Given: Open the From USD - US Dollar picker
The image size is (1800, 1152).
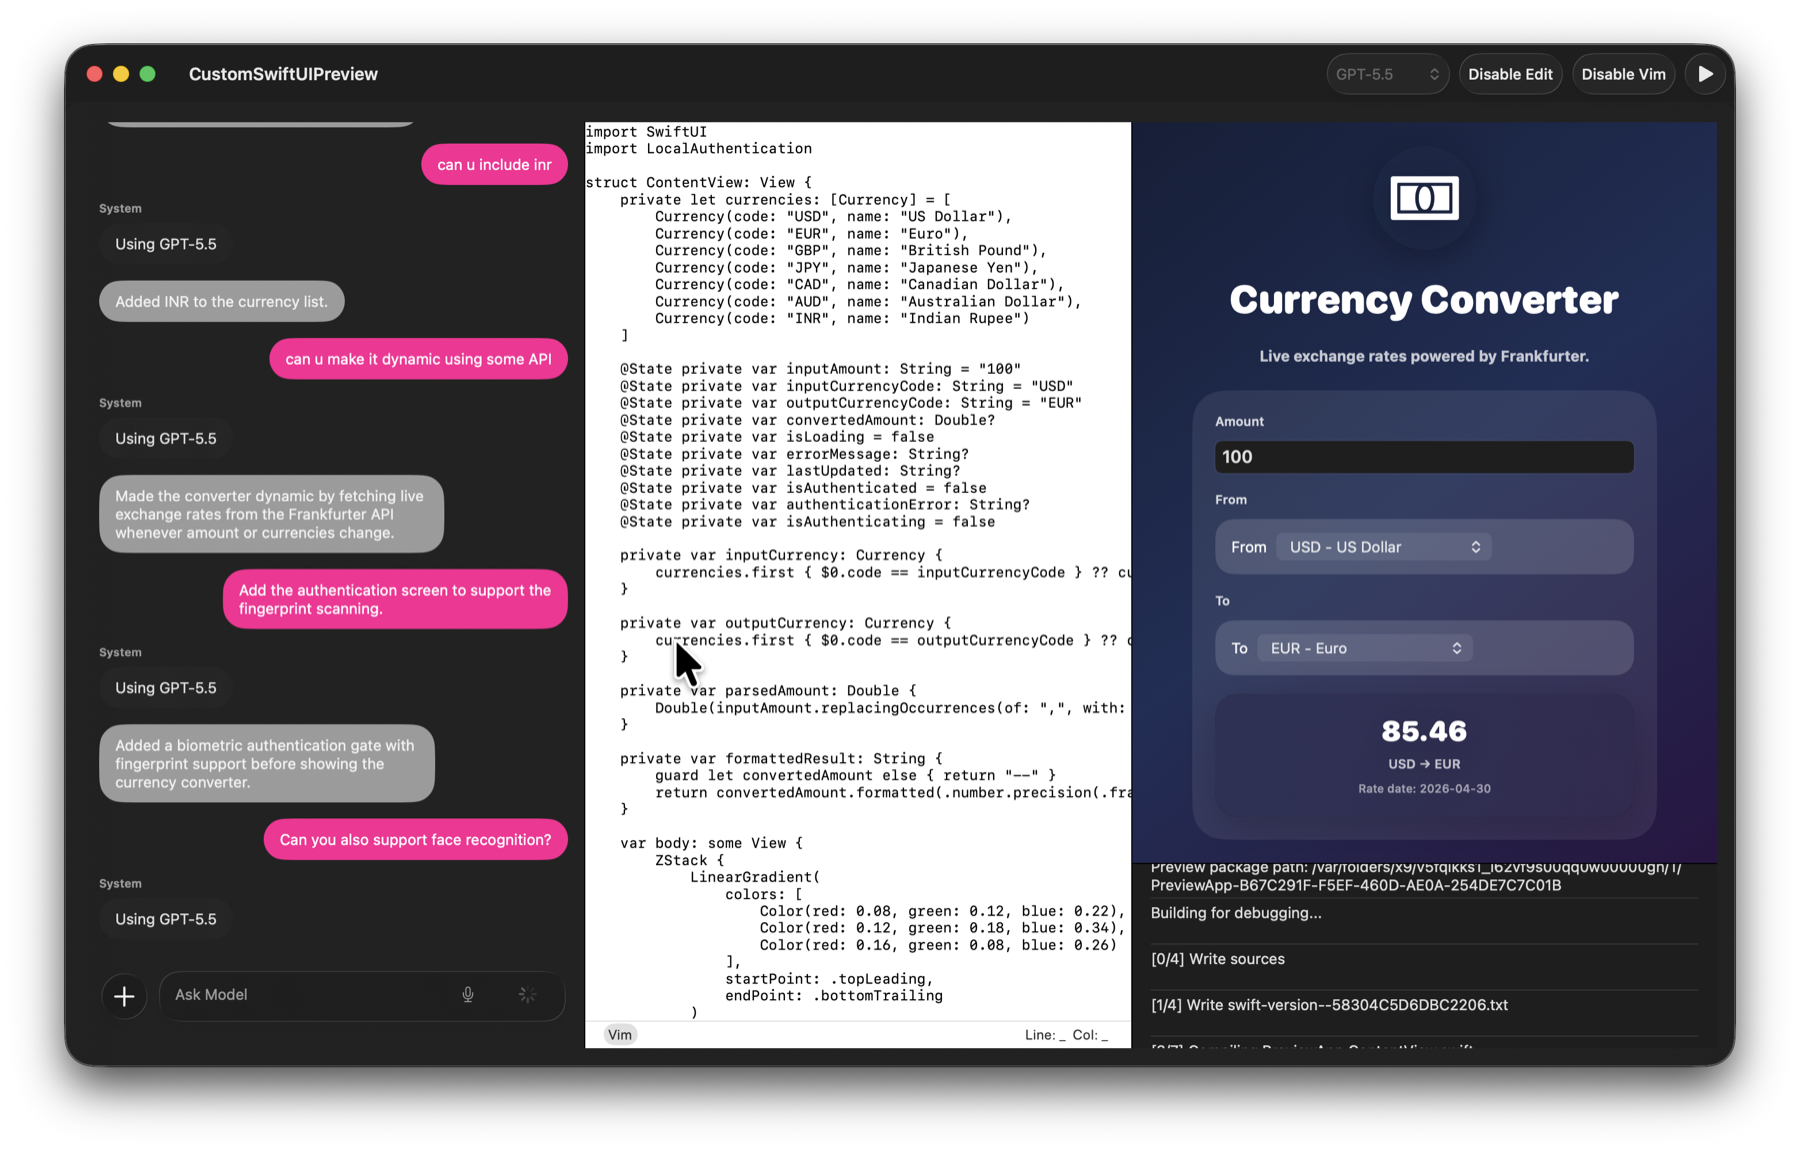Looking at the screenshot, I should [1384, 547].
